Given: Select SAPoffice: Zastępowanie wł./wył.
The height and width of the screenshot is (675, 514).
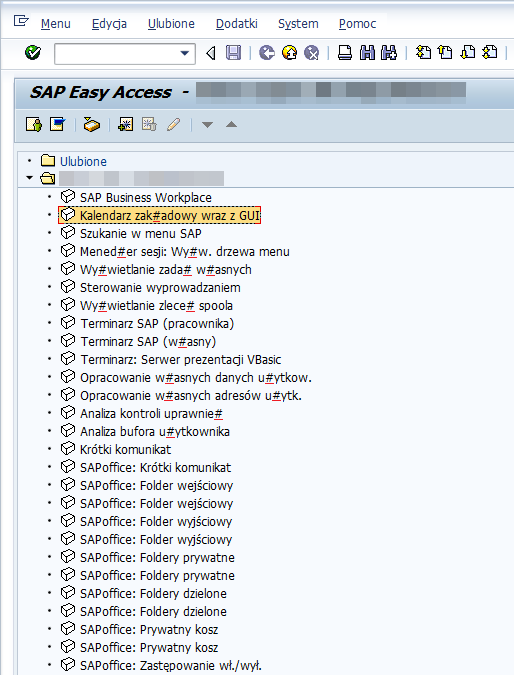Looking at the screenshot, I should pos(170,666).
